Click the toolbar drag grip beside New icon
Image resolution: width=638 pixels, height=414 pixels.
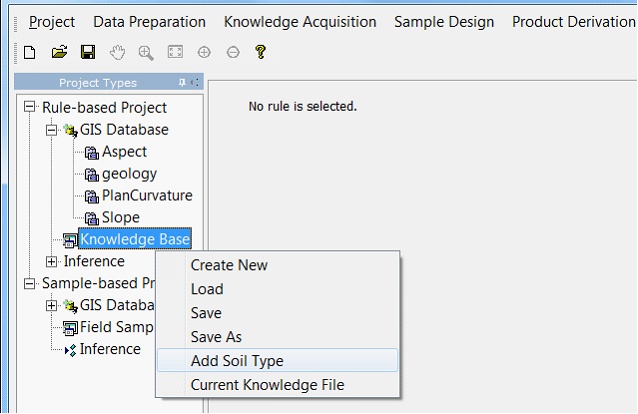[x=16, y=53]
